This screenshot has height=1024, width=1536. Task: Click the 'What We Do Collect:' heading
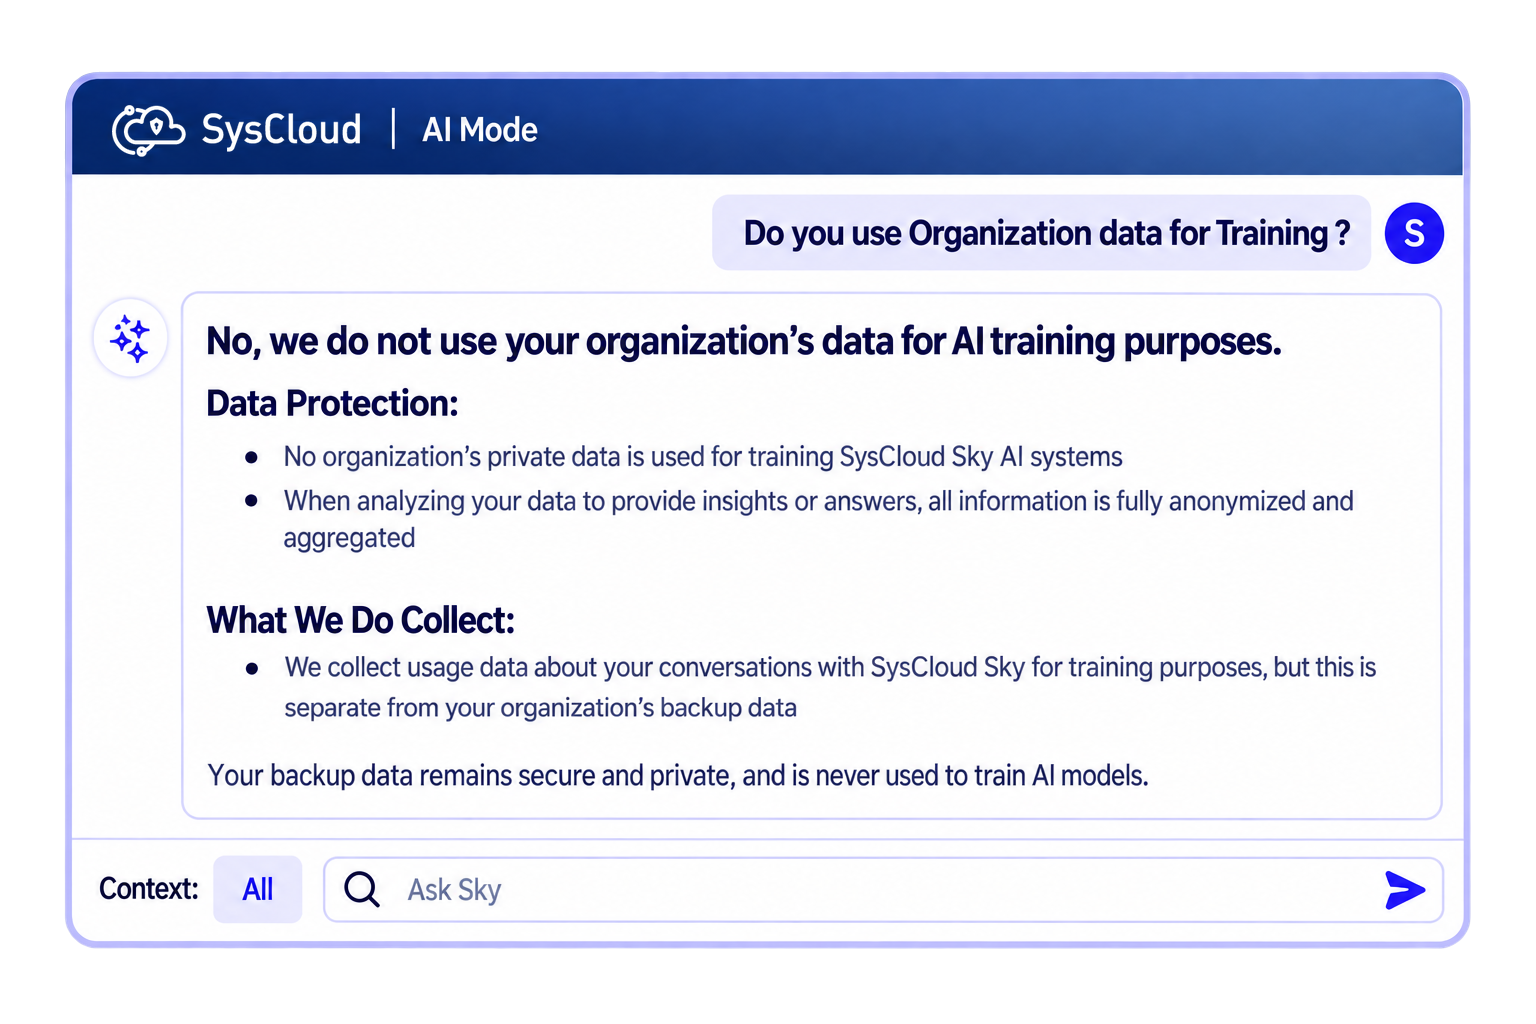click(x=360, y=620)
